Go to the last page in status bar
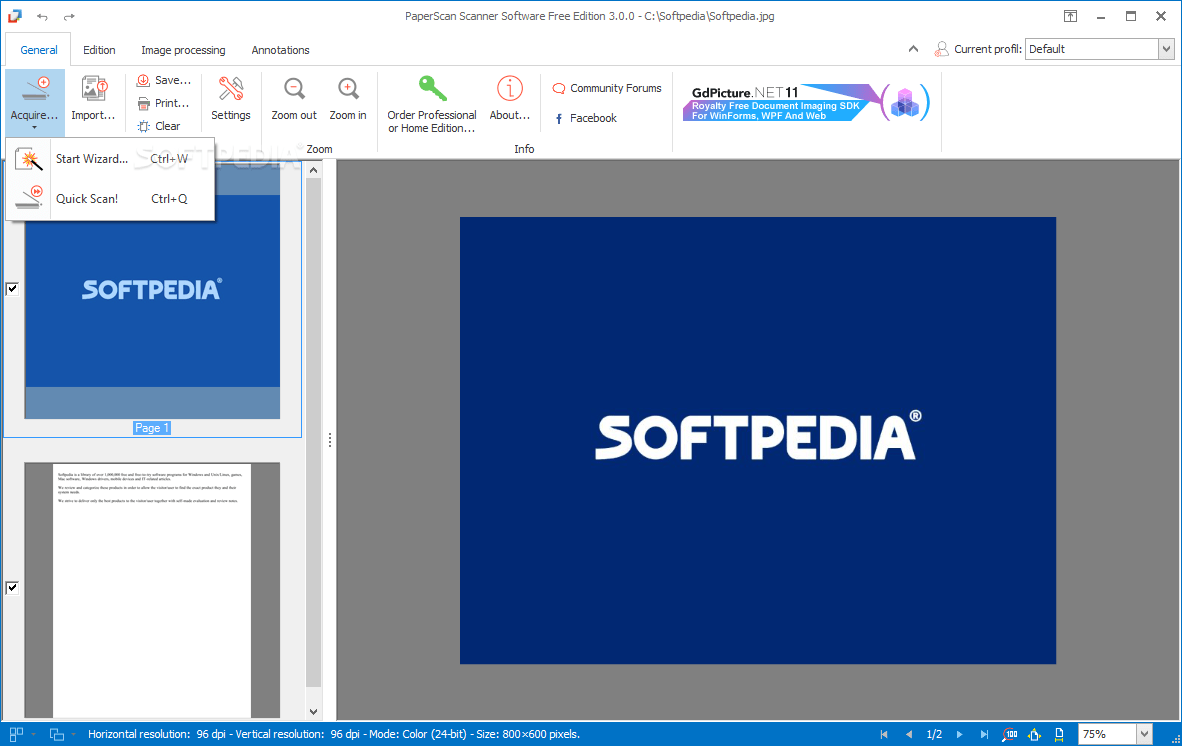 (x=984, y=735)
